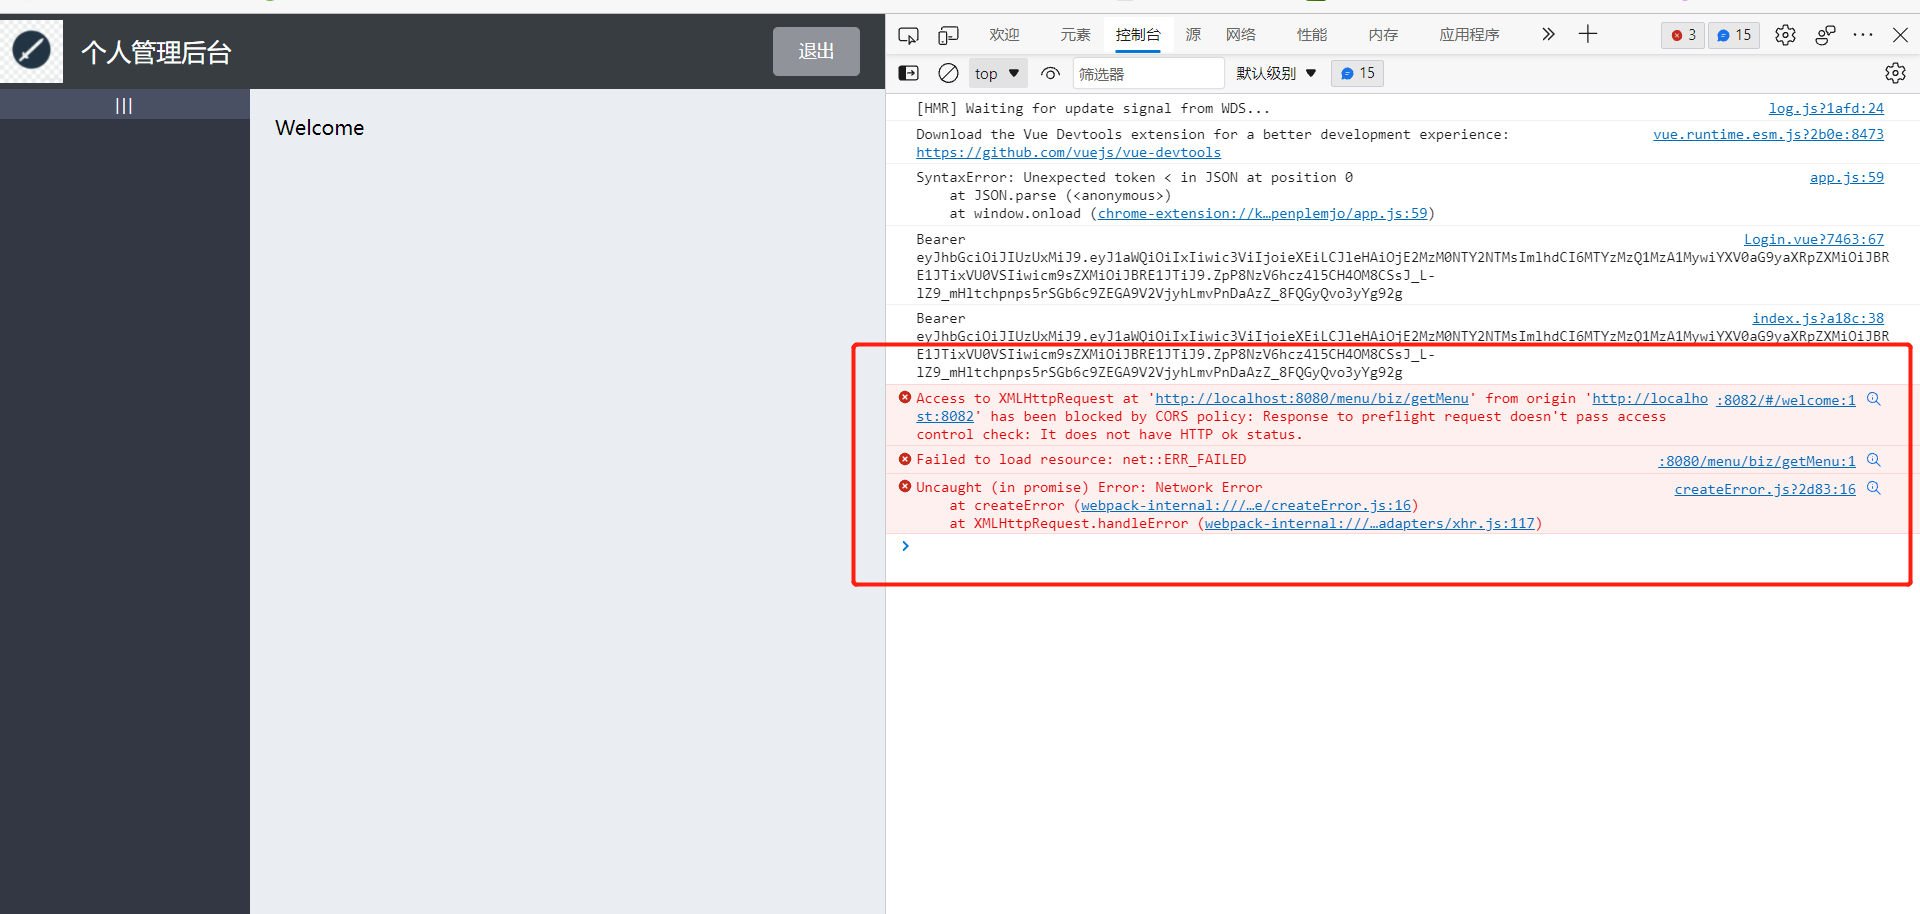The height and width of the screenshot is (914, 1920).
Task: Close the DevTools panel
Action: coord(1900,35)
